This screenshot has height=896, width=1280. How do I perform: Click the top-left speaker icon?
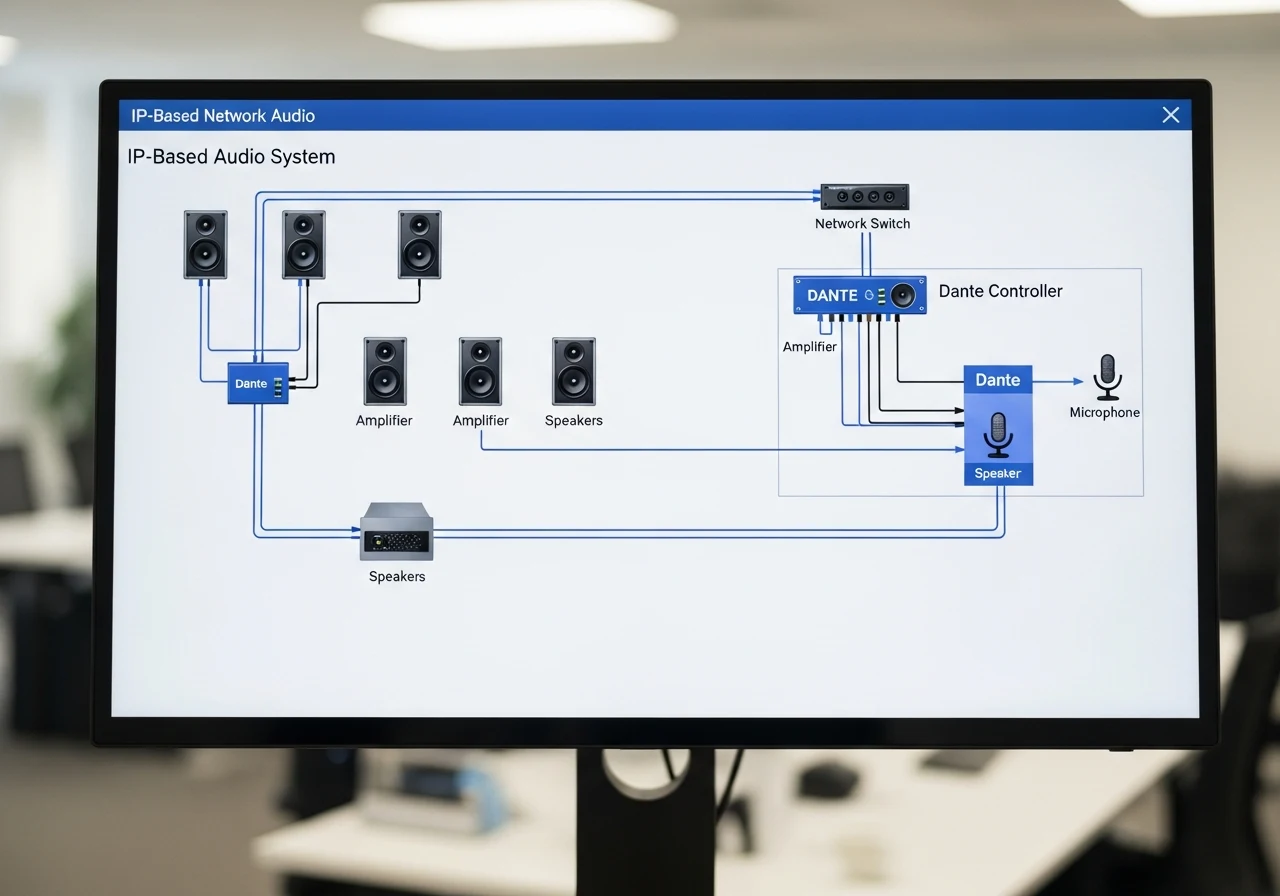click(205, 244)
